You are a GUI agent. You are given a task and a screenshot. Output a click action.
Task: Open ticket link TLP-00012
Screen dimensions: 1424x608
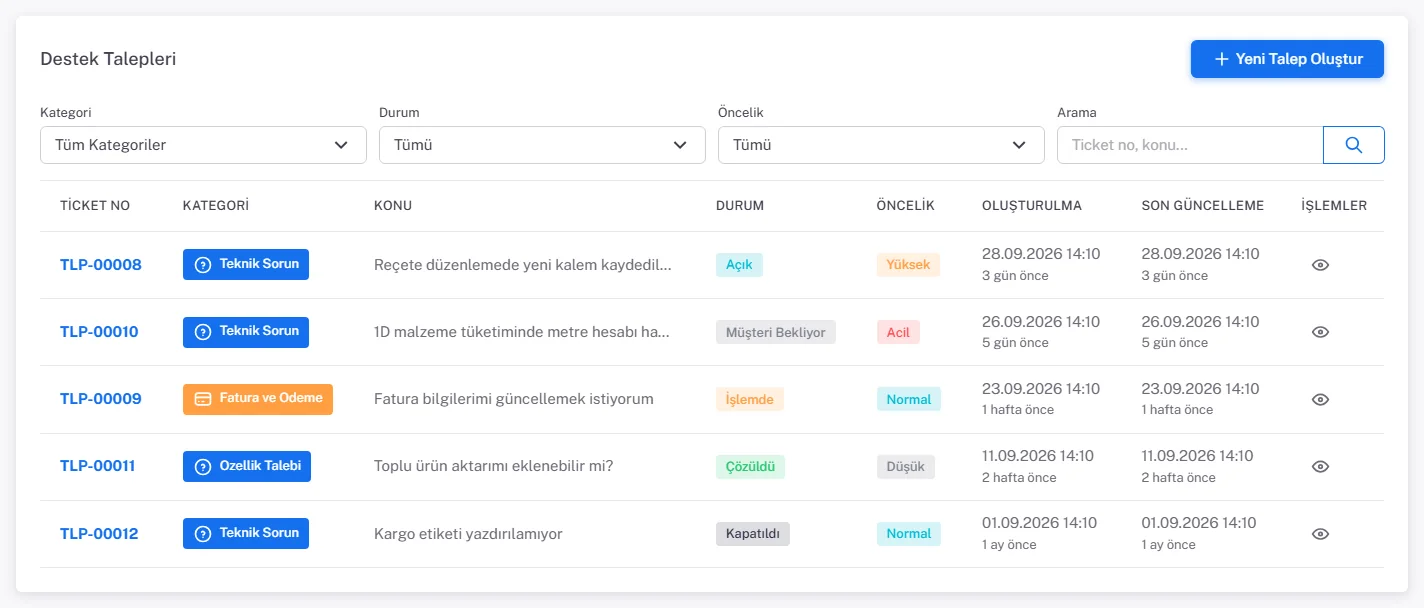coord(99,534)
